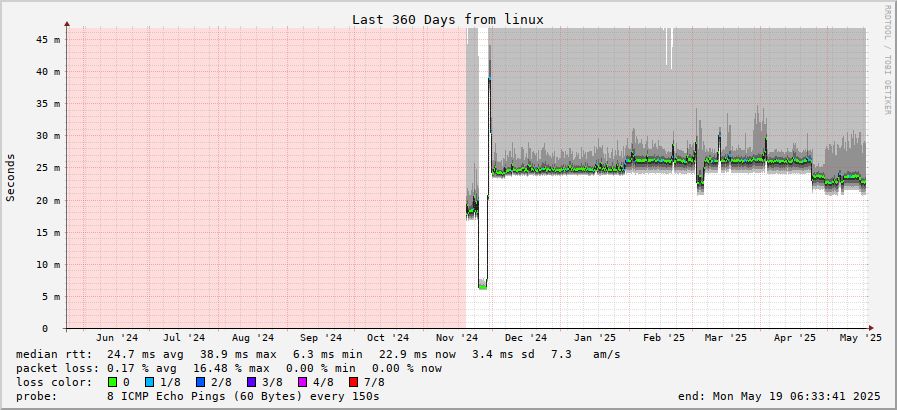Click the magenta 4/8 loss swatch

tap(301, 382)
